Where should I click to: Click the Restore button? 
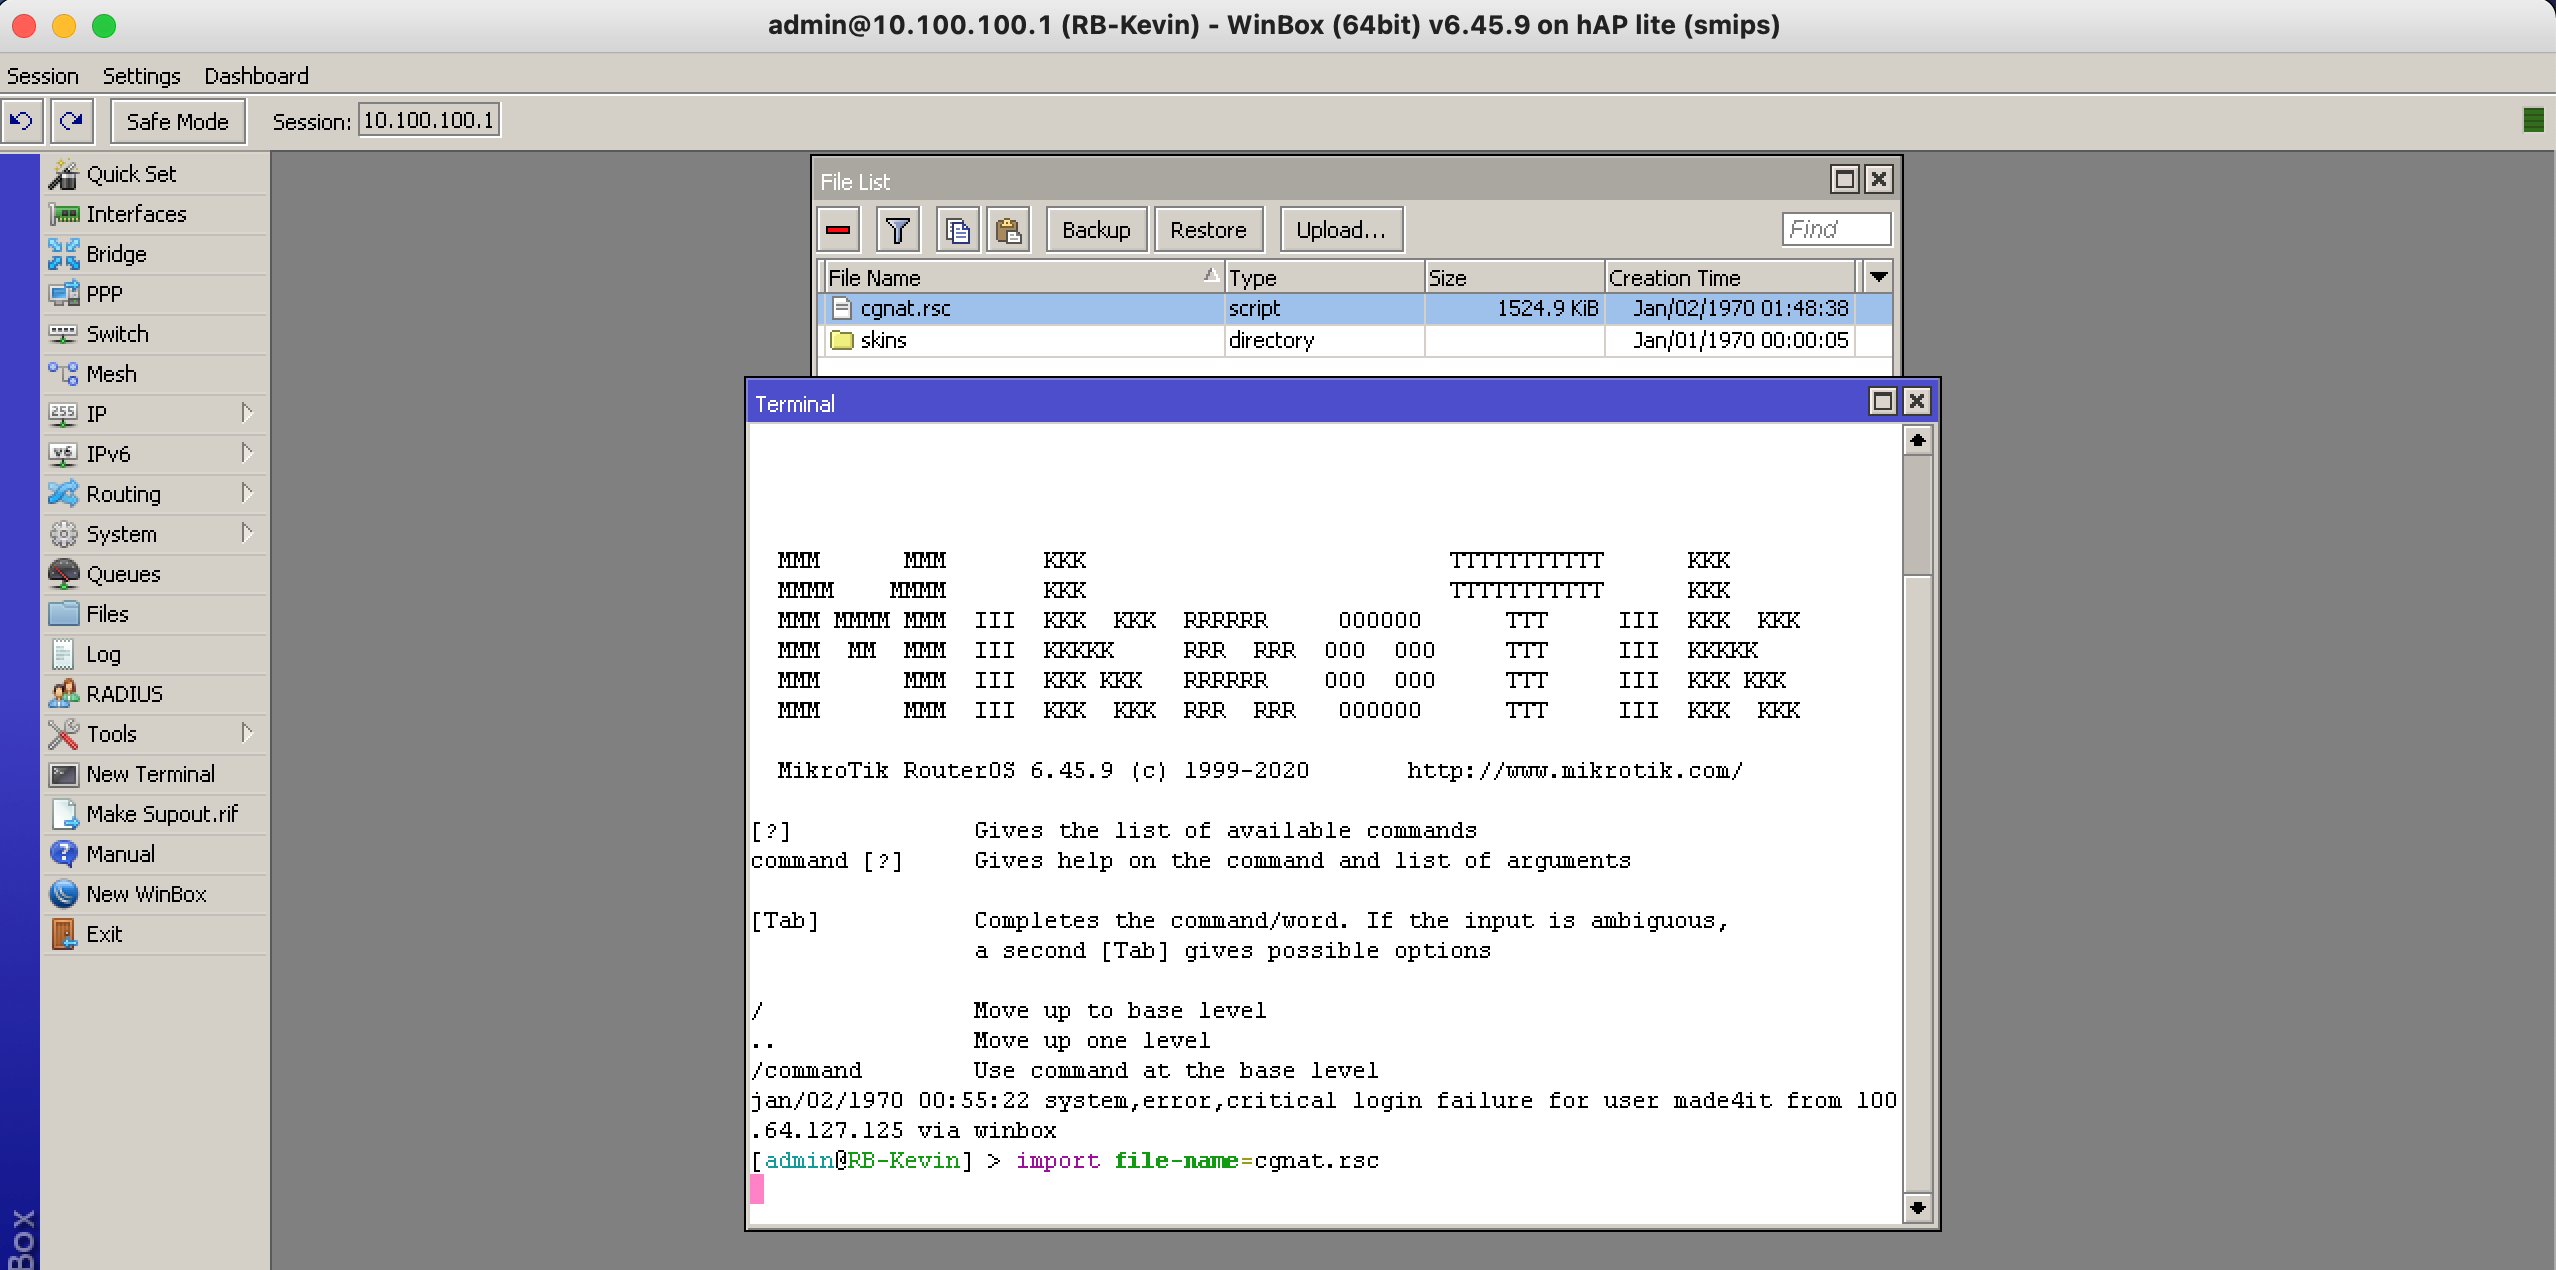point(1208,230)
